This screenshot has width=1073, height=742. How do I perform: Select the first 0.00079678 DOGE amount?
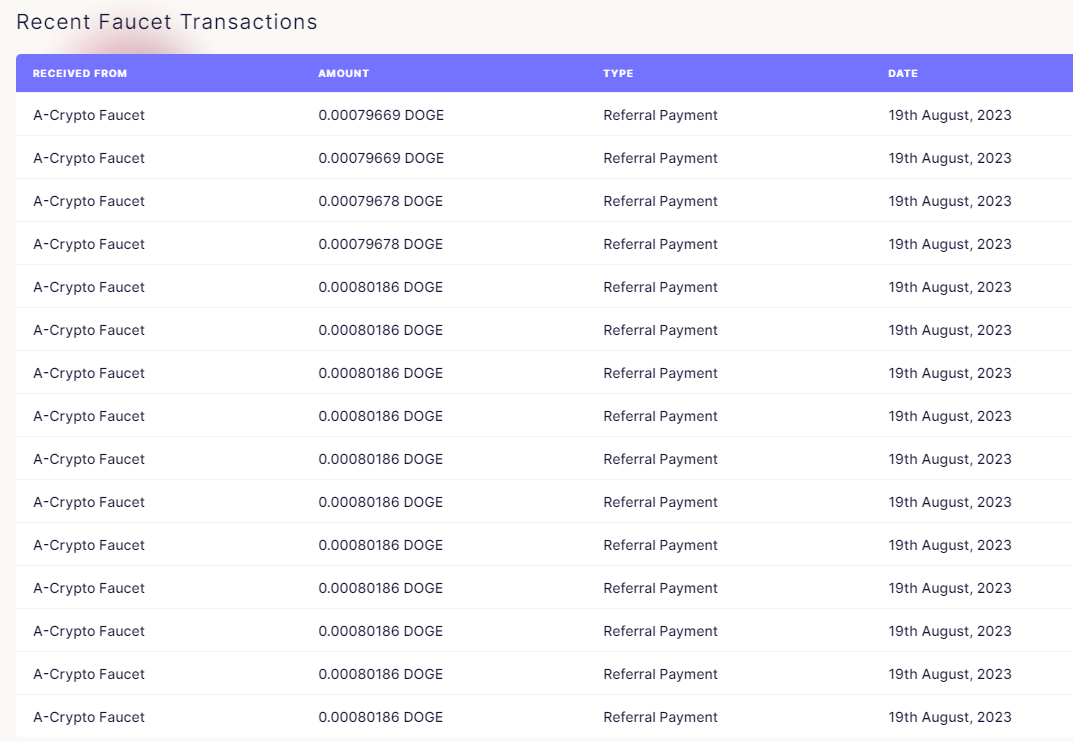[380, 201]
